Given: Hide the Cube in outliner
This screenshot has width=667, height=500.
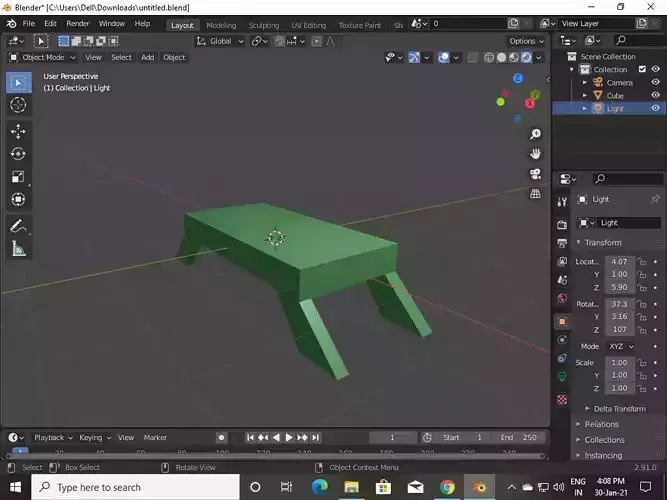Looking at the screenshot, I should (656, 95).
